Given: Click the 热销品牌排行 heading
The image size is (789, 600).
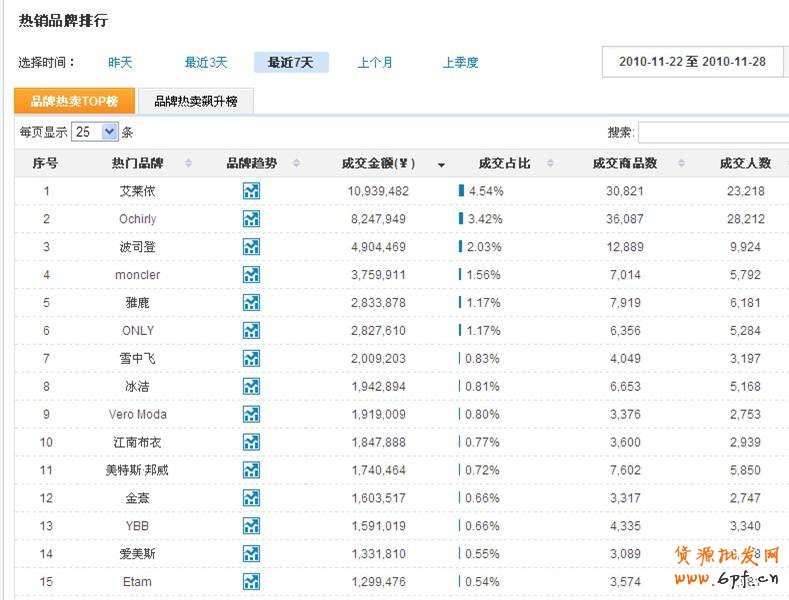Looking at the screenshot, I should [x=63, y=21].
